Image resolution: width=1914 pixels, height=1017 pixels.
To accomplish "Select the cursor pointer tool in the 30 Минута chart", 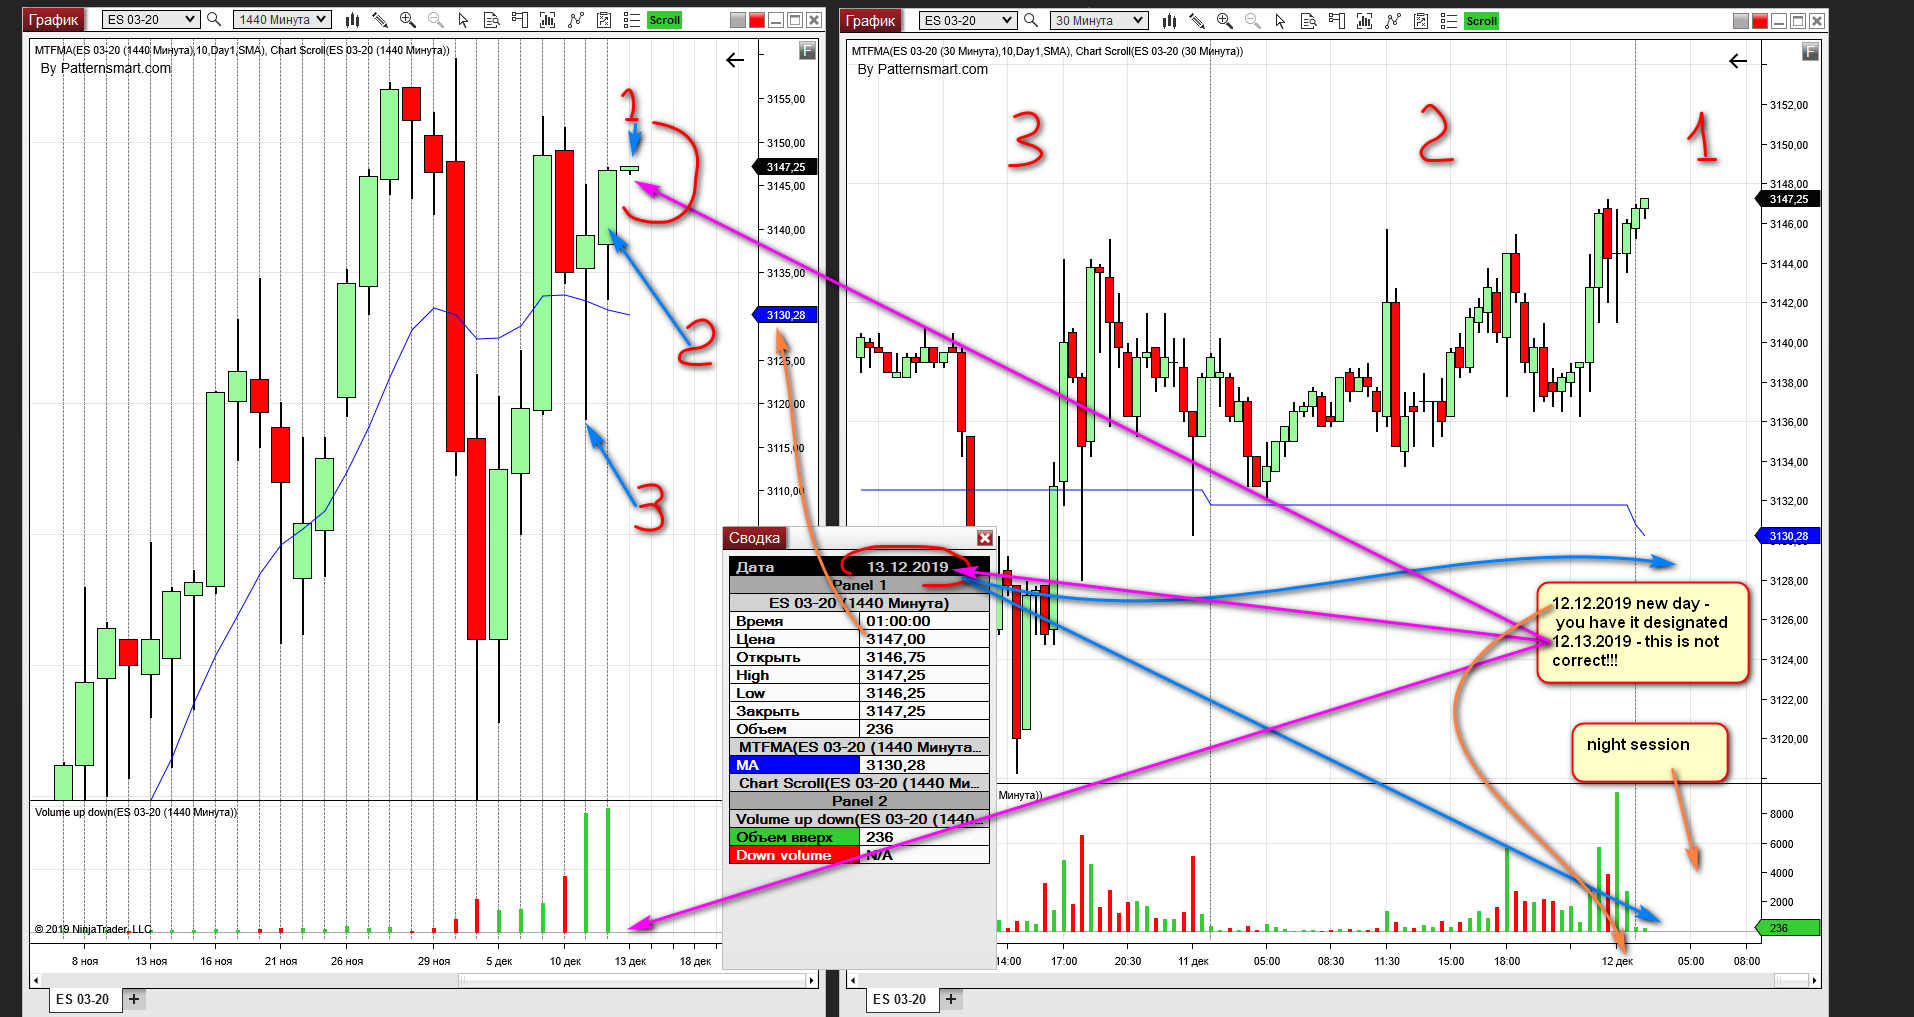I will [x=1280, y=20].
